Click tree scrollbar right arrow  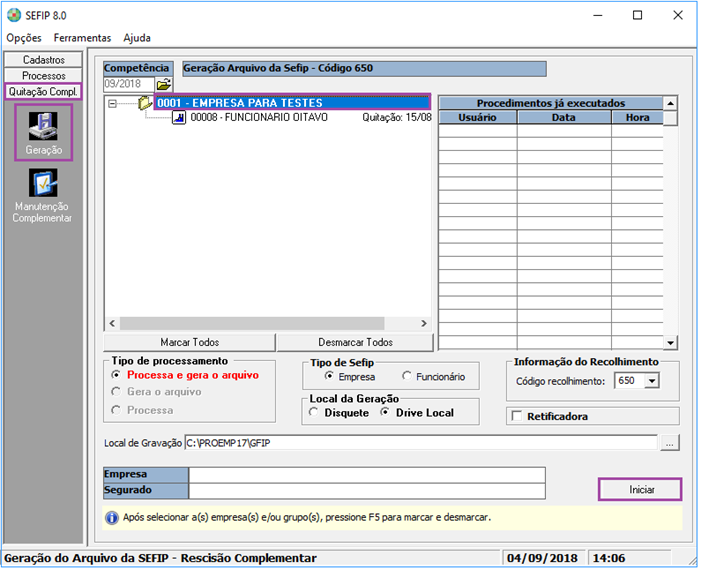(423, 323)
